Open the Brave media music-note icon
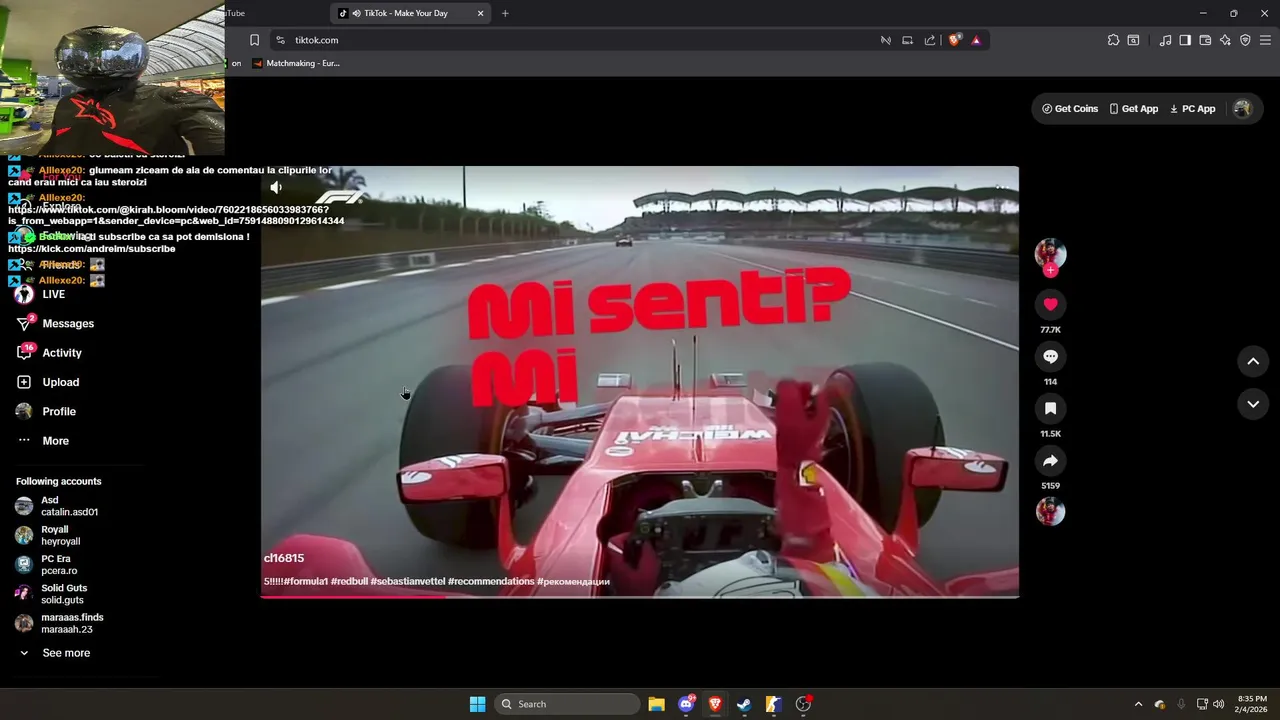1280x720 pixels. coord(1165,40)
